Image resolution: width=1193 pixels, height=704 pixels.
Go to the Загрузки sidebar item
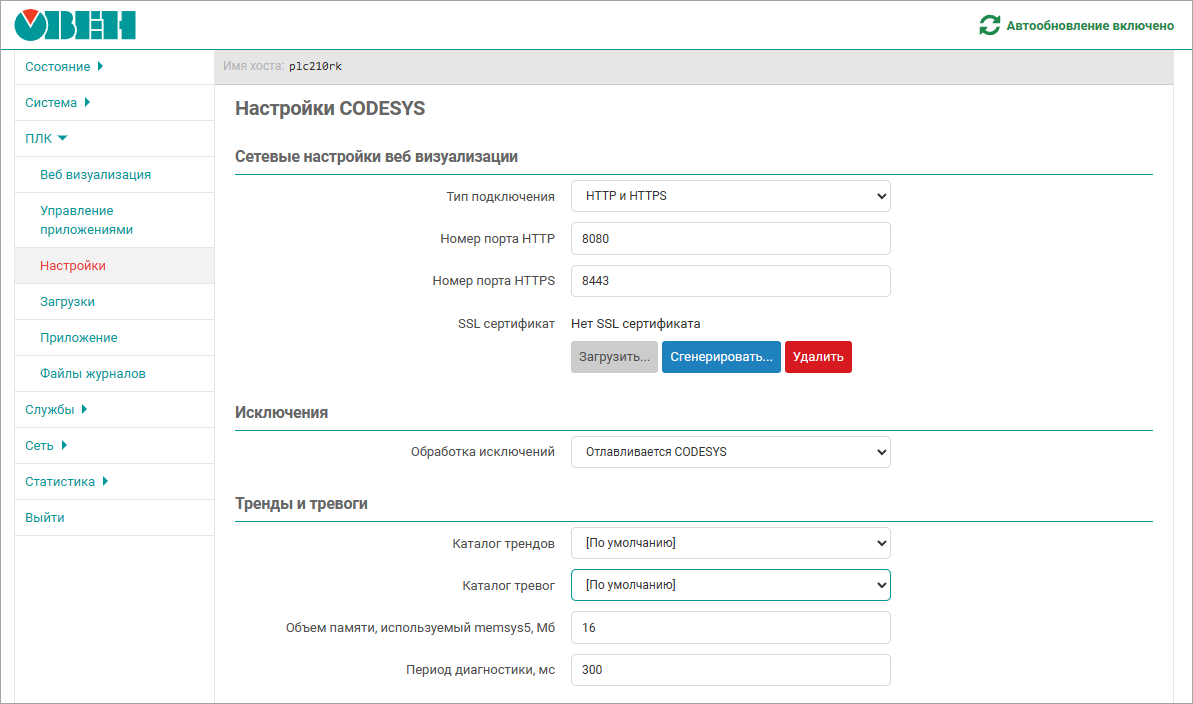67,302
